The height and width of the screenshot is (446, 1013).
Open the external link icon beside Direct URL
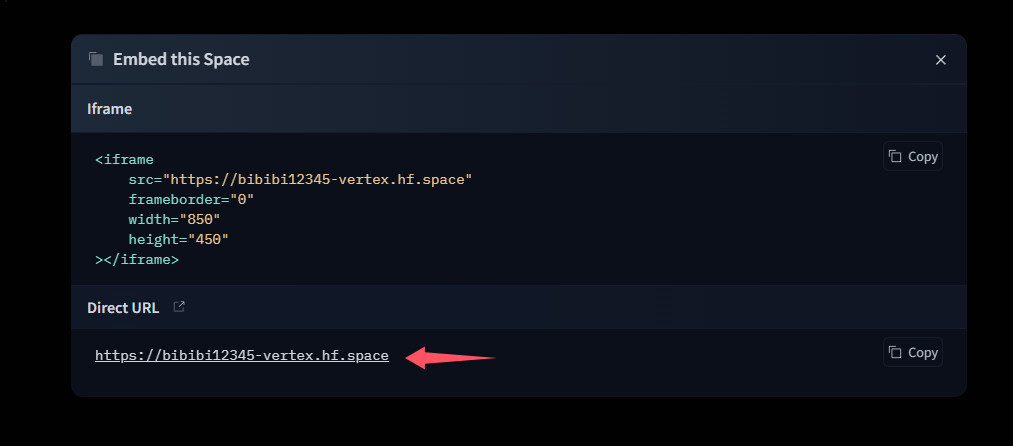tap(179, 307)
